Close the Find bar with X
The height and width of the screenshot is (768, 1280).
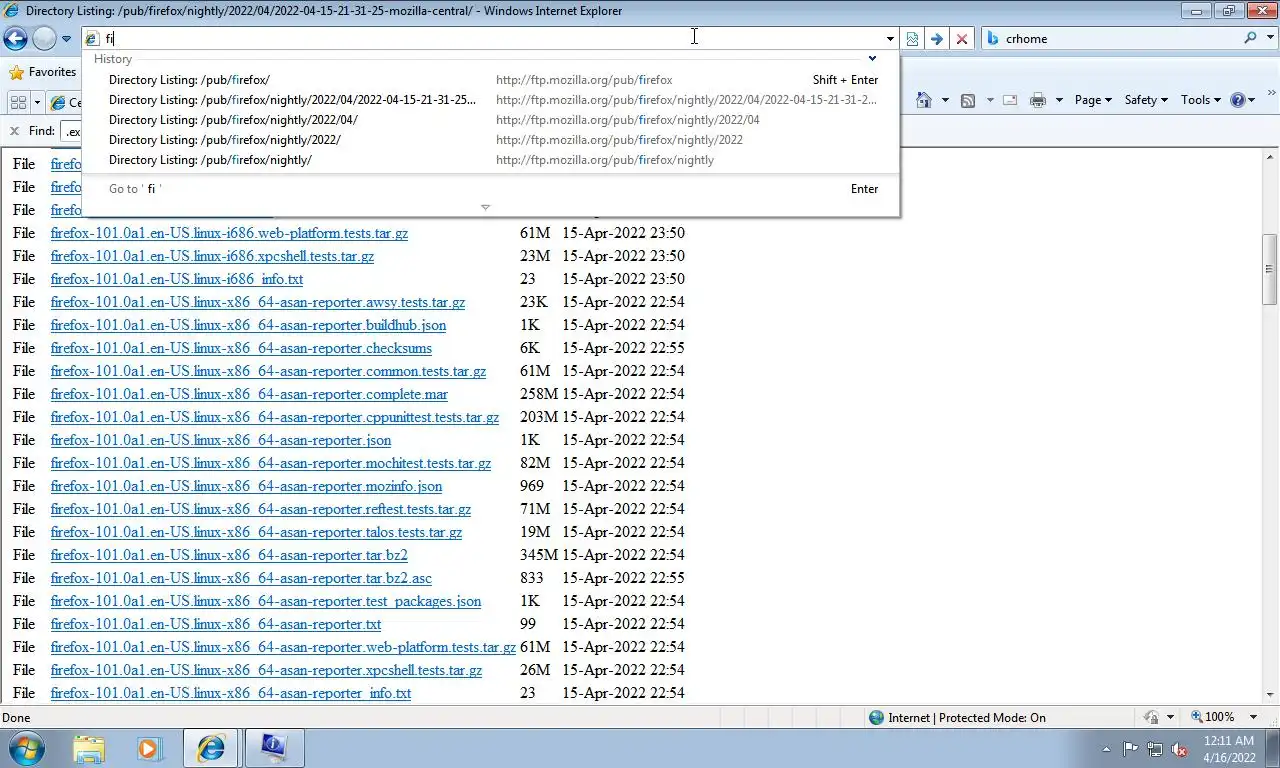coord(14,131)
